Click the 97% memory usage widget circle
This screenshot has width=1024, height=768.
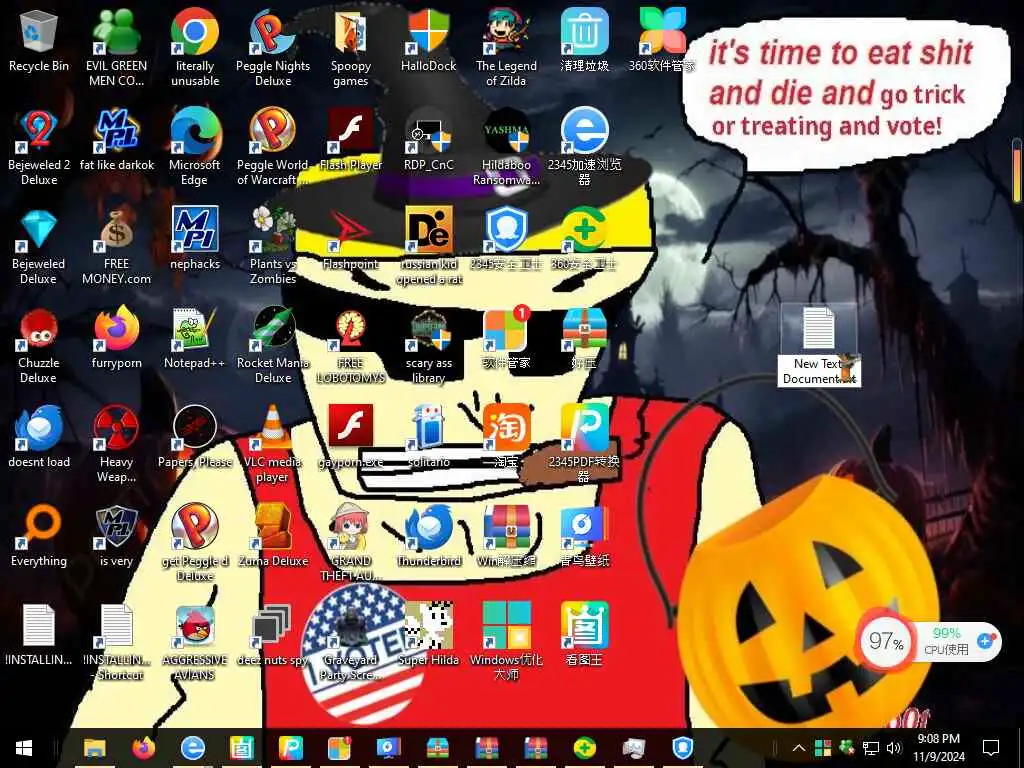point(886,642)
